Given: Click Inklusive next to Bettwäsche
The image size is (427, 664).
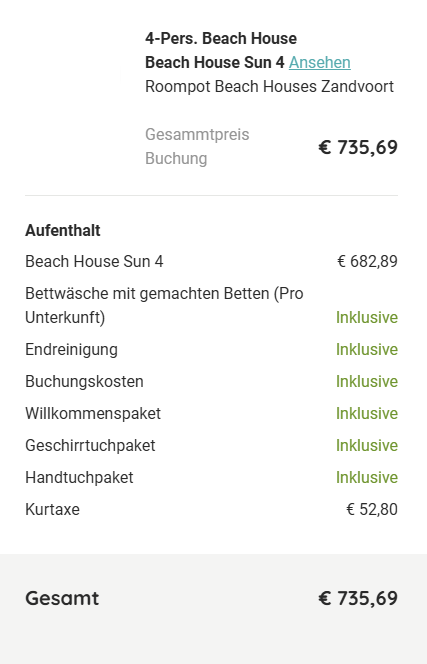Looking at the screenshot, I should (x=367, y=318).
